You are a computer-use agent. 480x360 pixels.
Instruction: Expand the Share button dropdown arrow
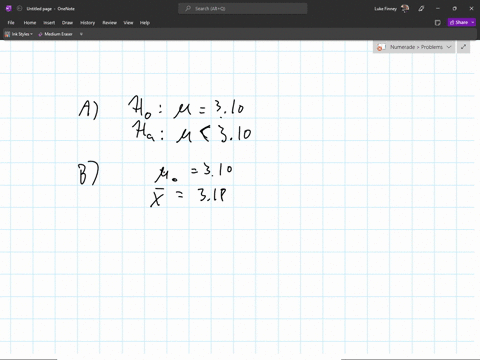coord(473,22)
